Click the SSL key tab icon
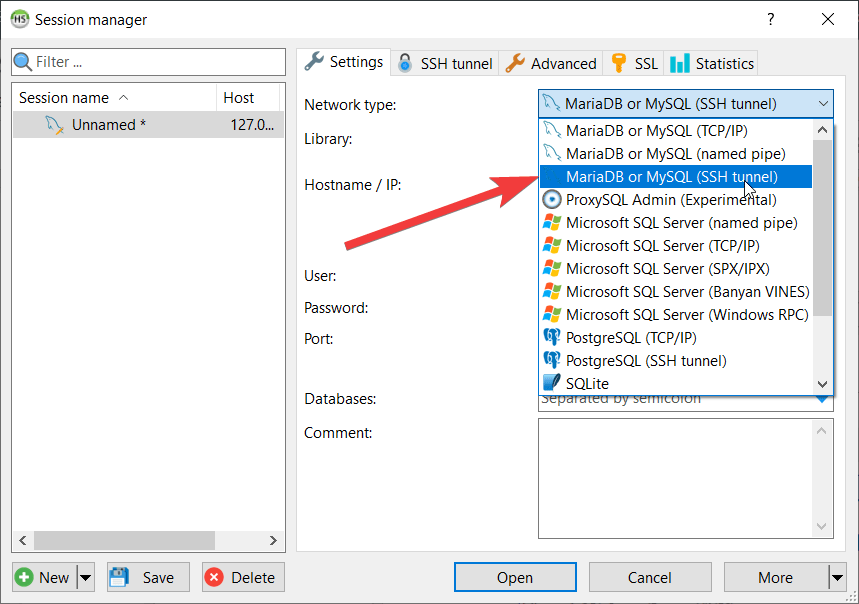 click(x=620, y=63)
